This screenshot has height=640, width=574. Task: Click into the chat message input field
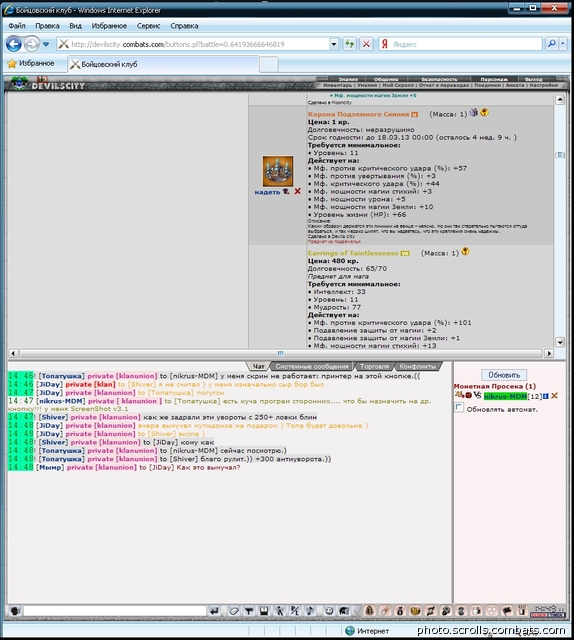[x=115, y=611]
